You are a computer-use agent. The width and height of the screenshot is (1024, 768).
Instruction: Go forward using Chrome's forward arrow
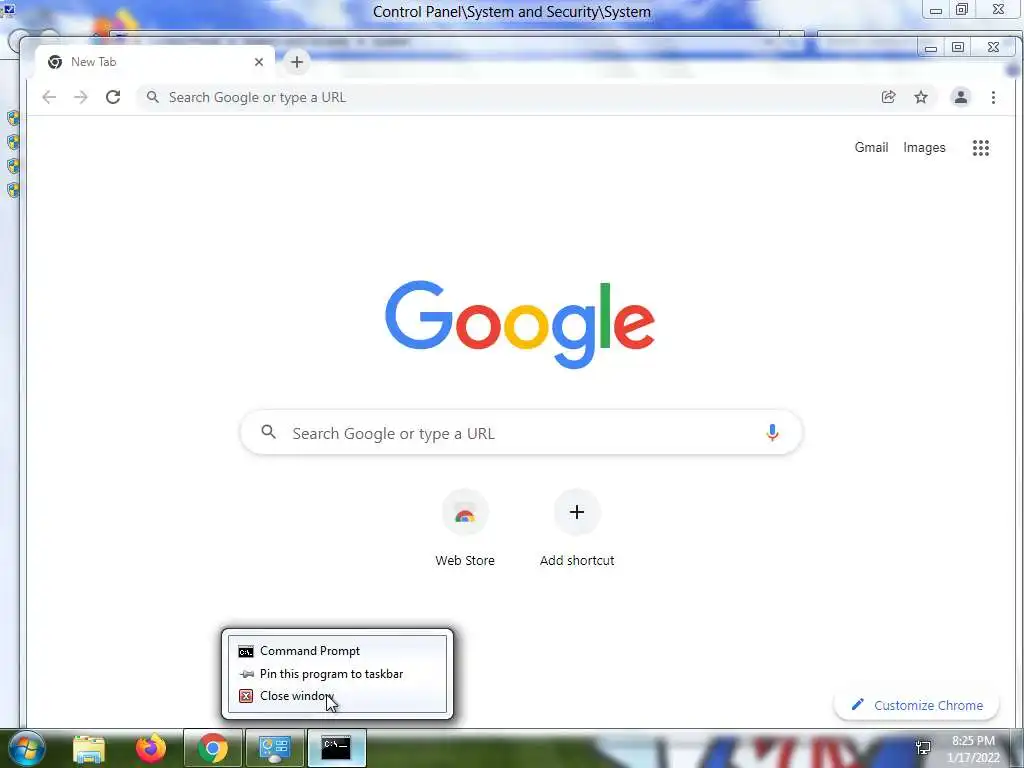(80, 97)
